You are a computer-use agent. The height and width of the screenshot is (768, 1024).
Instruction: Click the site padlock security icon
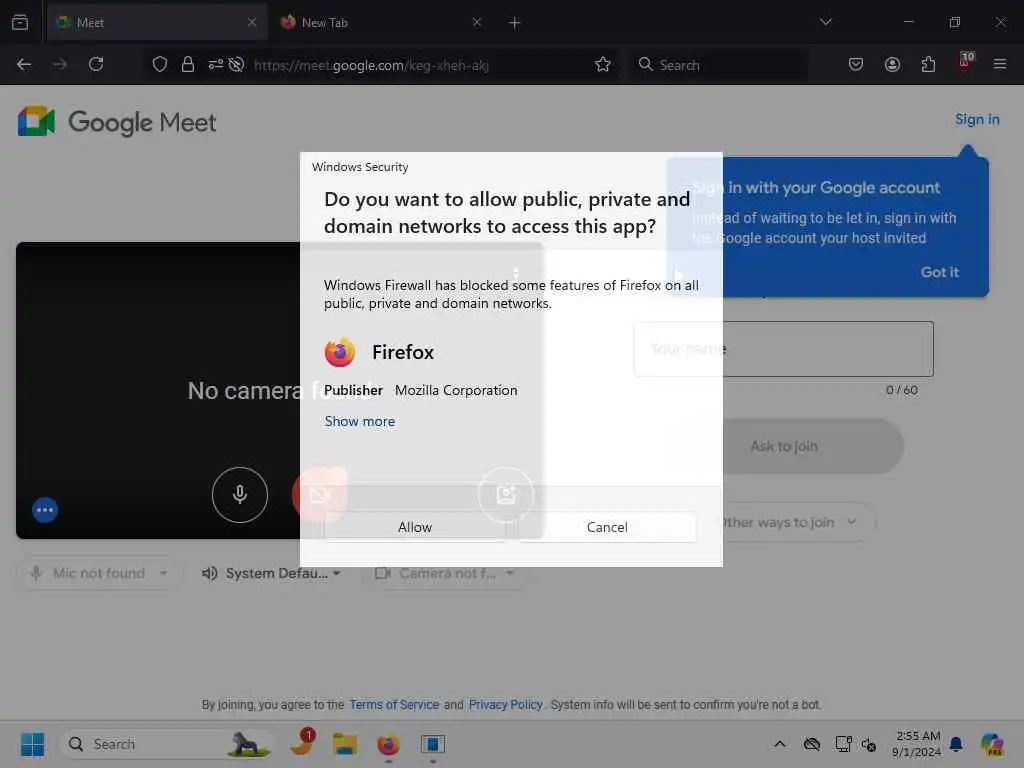pyautogui.click(x=187, y=64)
